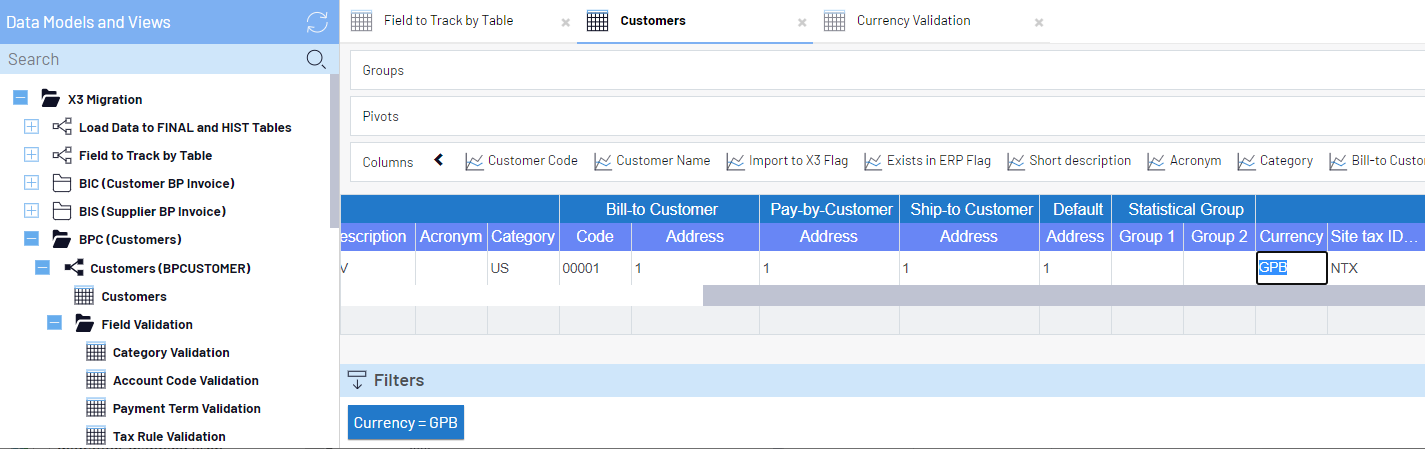Expand the BIC (Customer BP Invoice) folder
The width and height of the screenshot is (1425, 449).
[31, 183]
